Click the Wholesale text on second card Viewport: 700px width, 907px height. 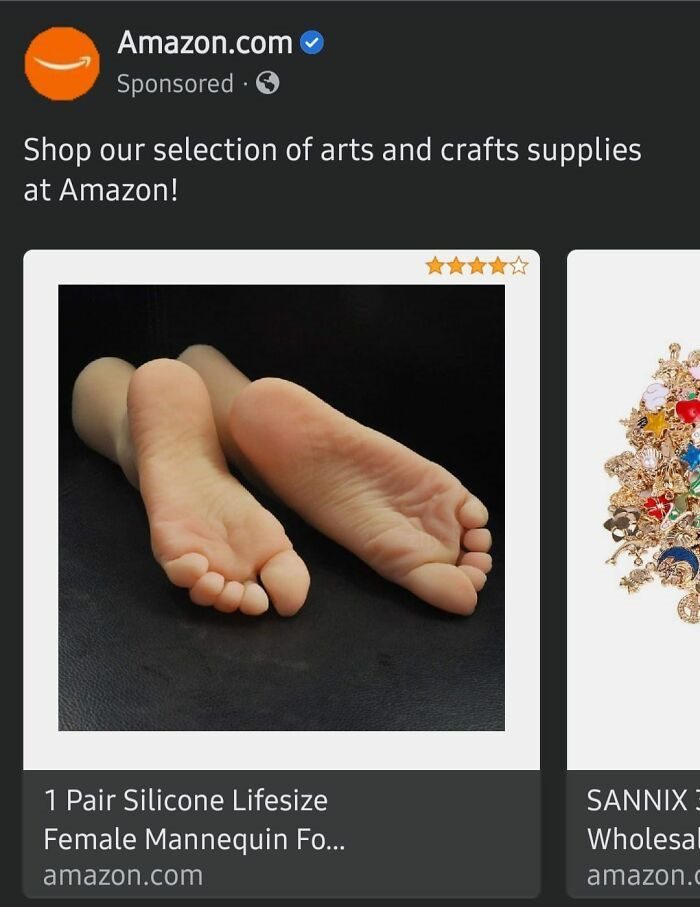(643, 839)
